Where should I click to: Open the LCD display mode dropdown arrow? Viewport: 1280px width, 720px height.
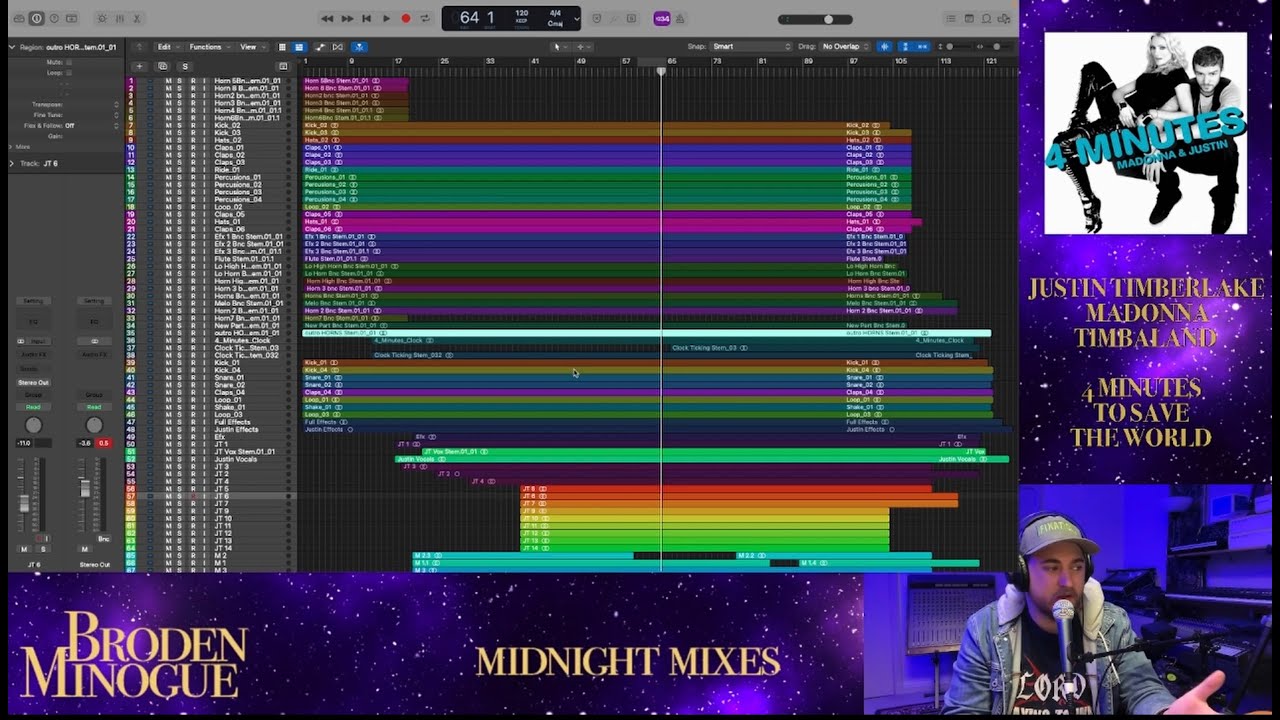(x=576, y=18)
